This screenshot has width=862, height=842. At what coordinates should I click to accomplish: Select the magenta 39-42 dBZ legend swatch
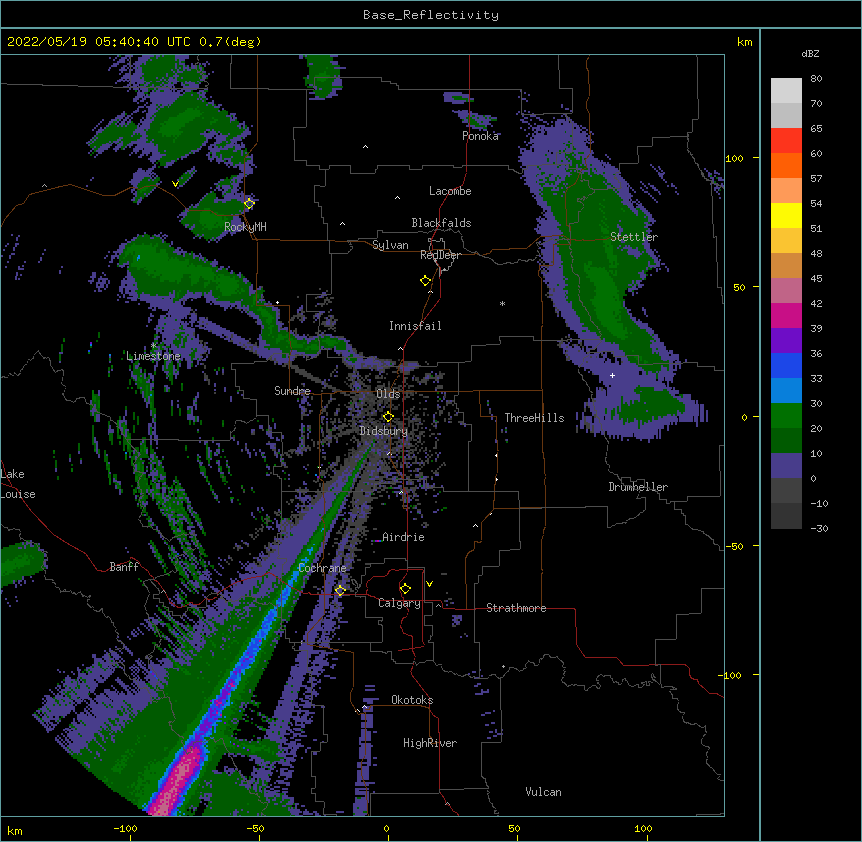coord(786,315)
